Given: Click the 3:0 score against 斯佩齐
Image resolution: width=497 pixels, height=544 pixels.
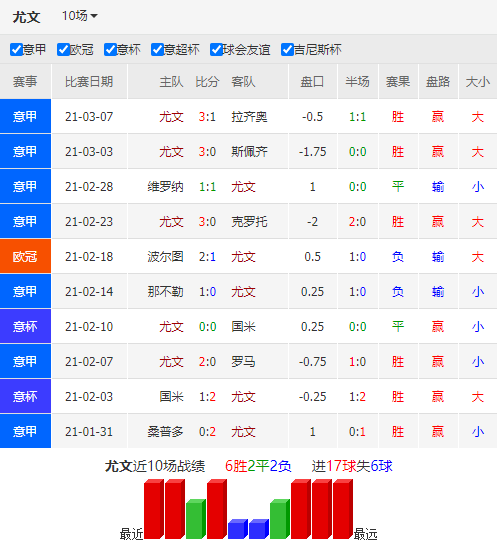Looking at the screenshot, I should tap(207, 152).
